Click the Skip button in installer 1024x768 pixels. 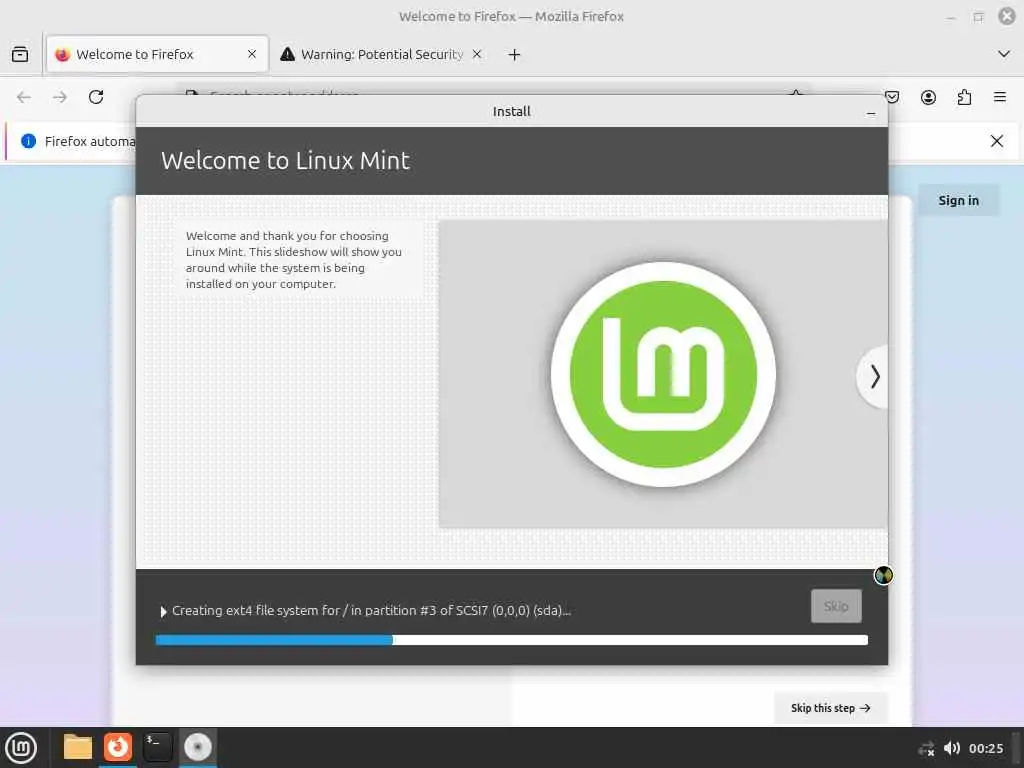[x=836, y=606]
